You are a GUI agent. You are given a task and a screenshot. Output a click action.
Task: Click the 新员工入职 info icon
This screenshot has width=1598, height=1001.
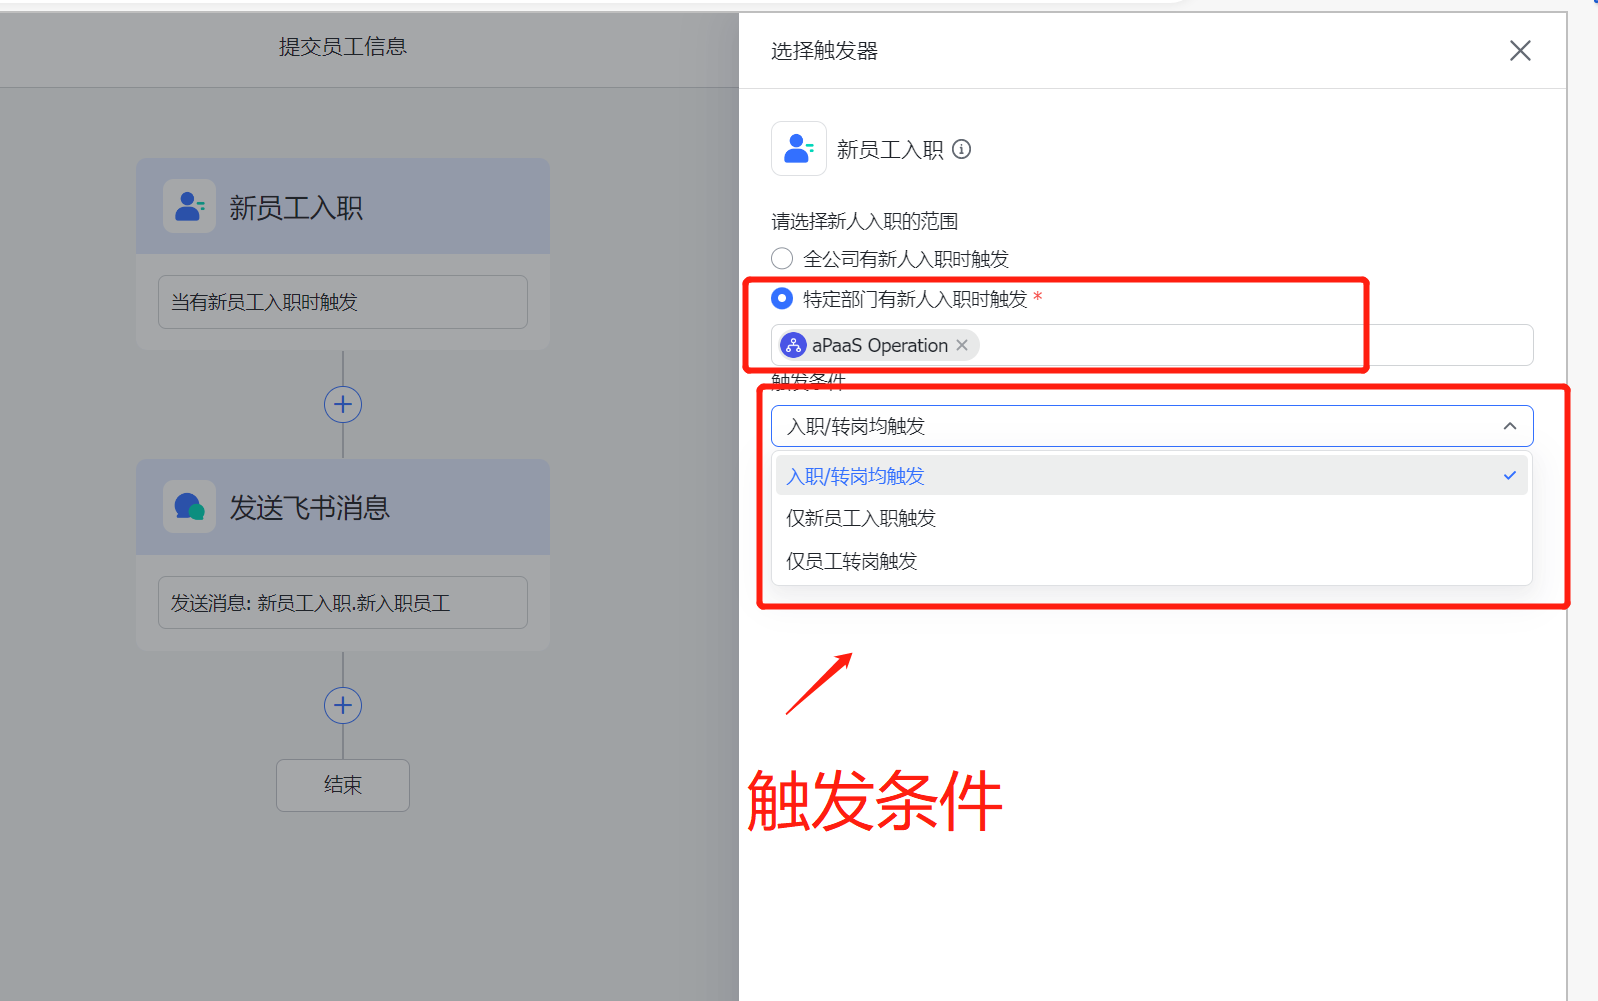point(961,149)
